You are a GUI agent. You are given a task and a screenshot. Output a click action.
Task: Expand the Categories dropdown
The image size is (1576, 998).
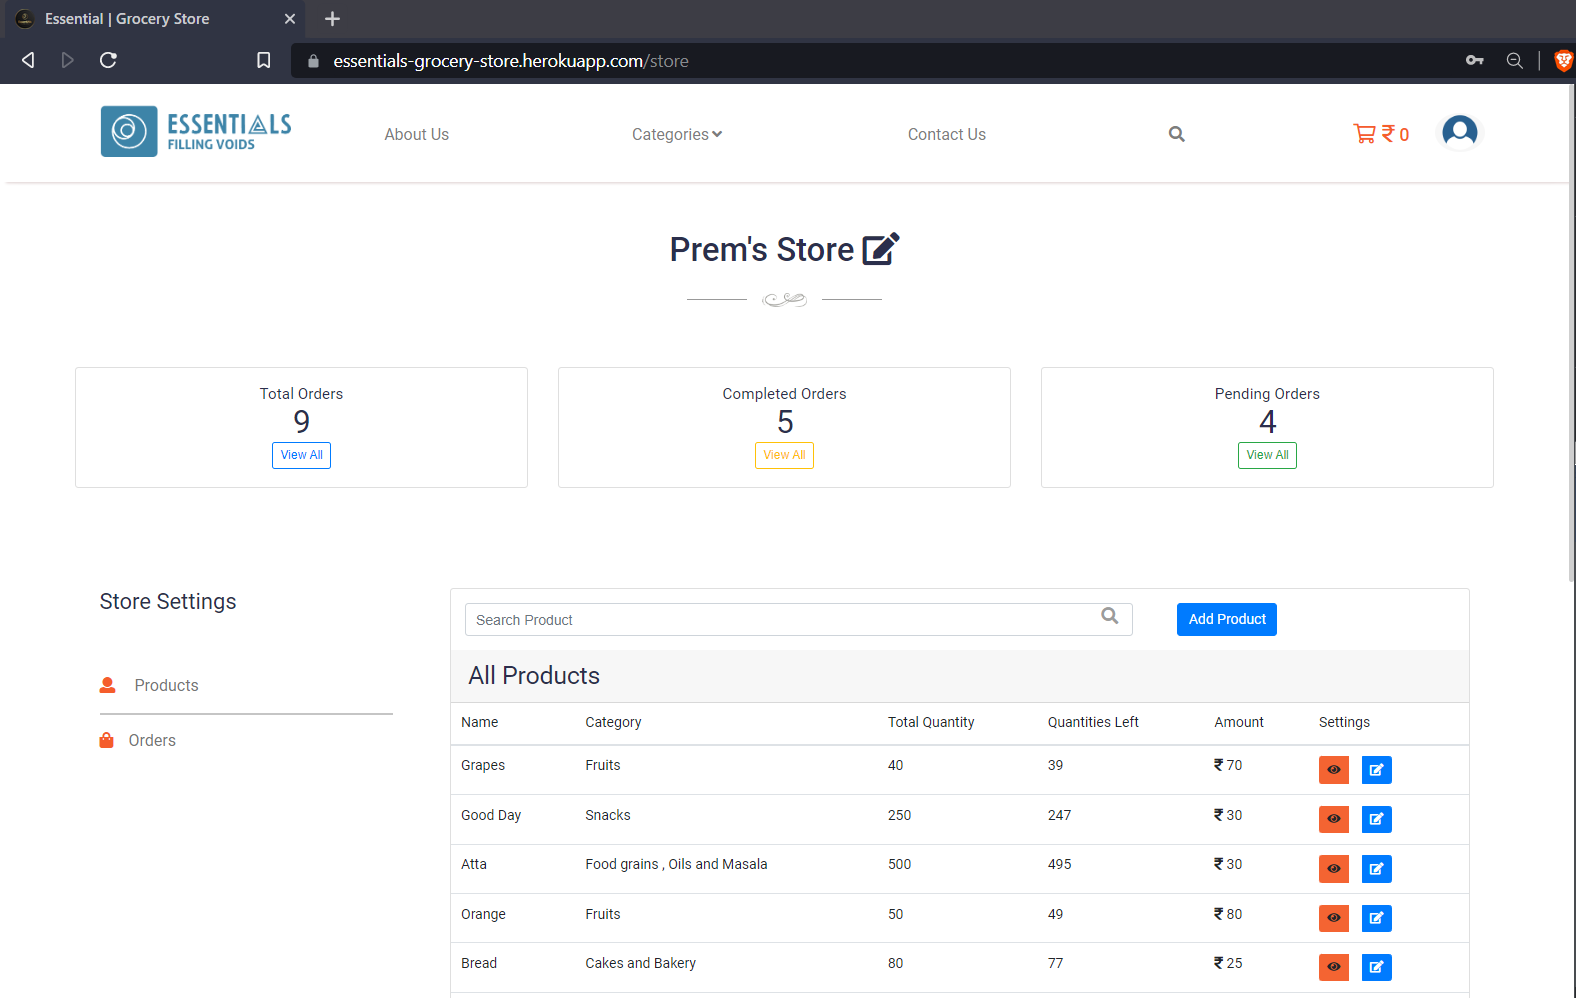(677, 134)
